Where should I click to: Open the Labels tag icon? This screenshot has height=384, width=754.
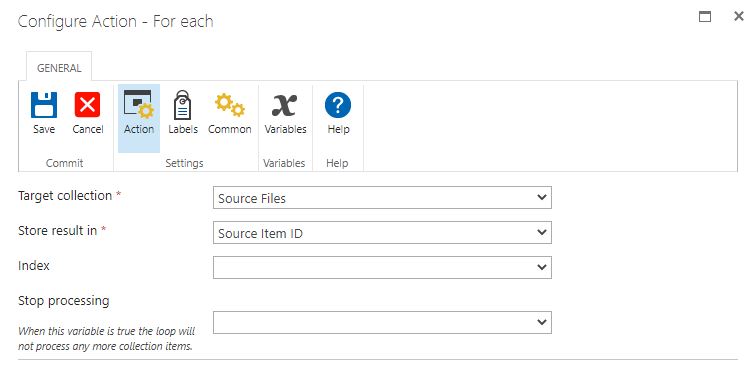[x=182, y=105]
